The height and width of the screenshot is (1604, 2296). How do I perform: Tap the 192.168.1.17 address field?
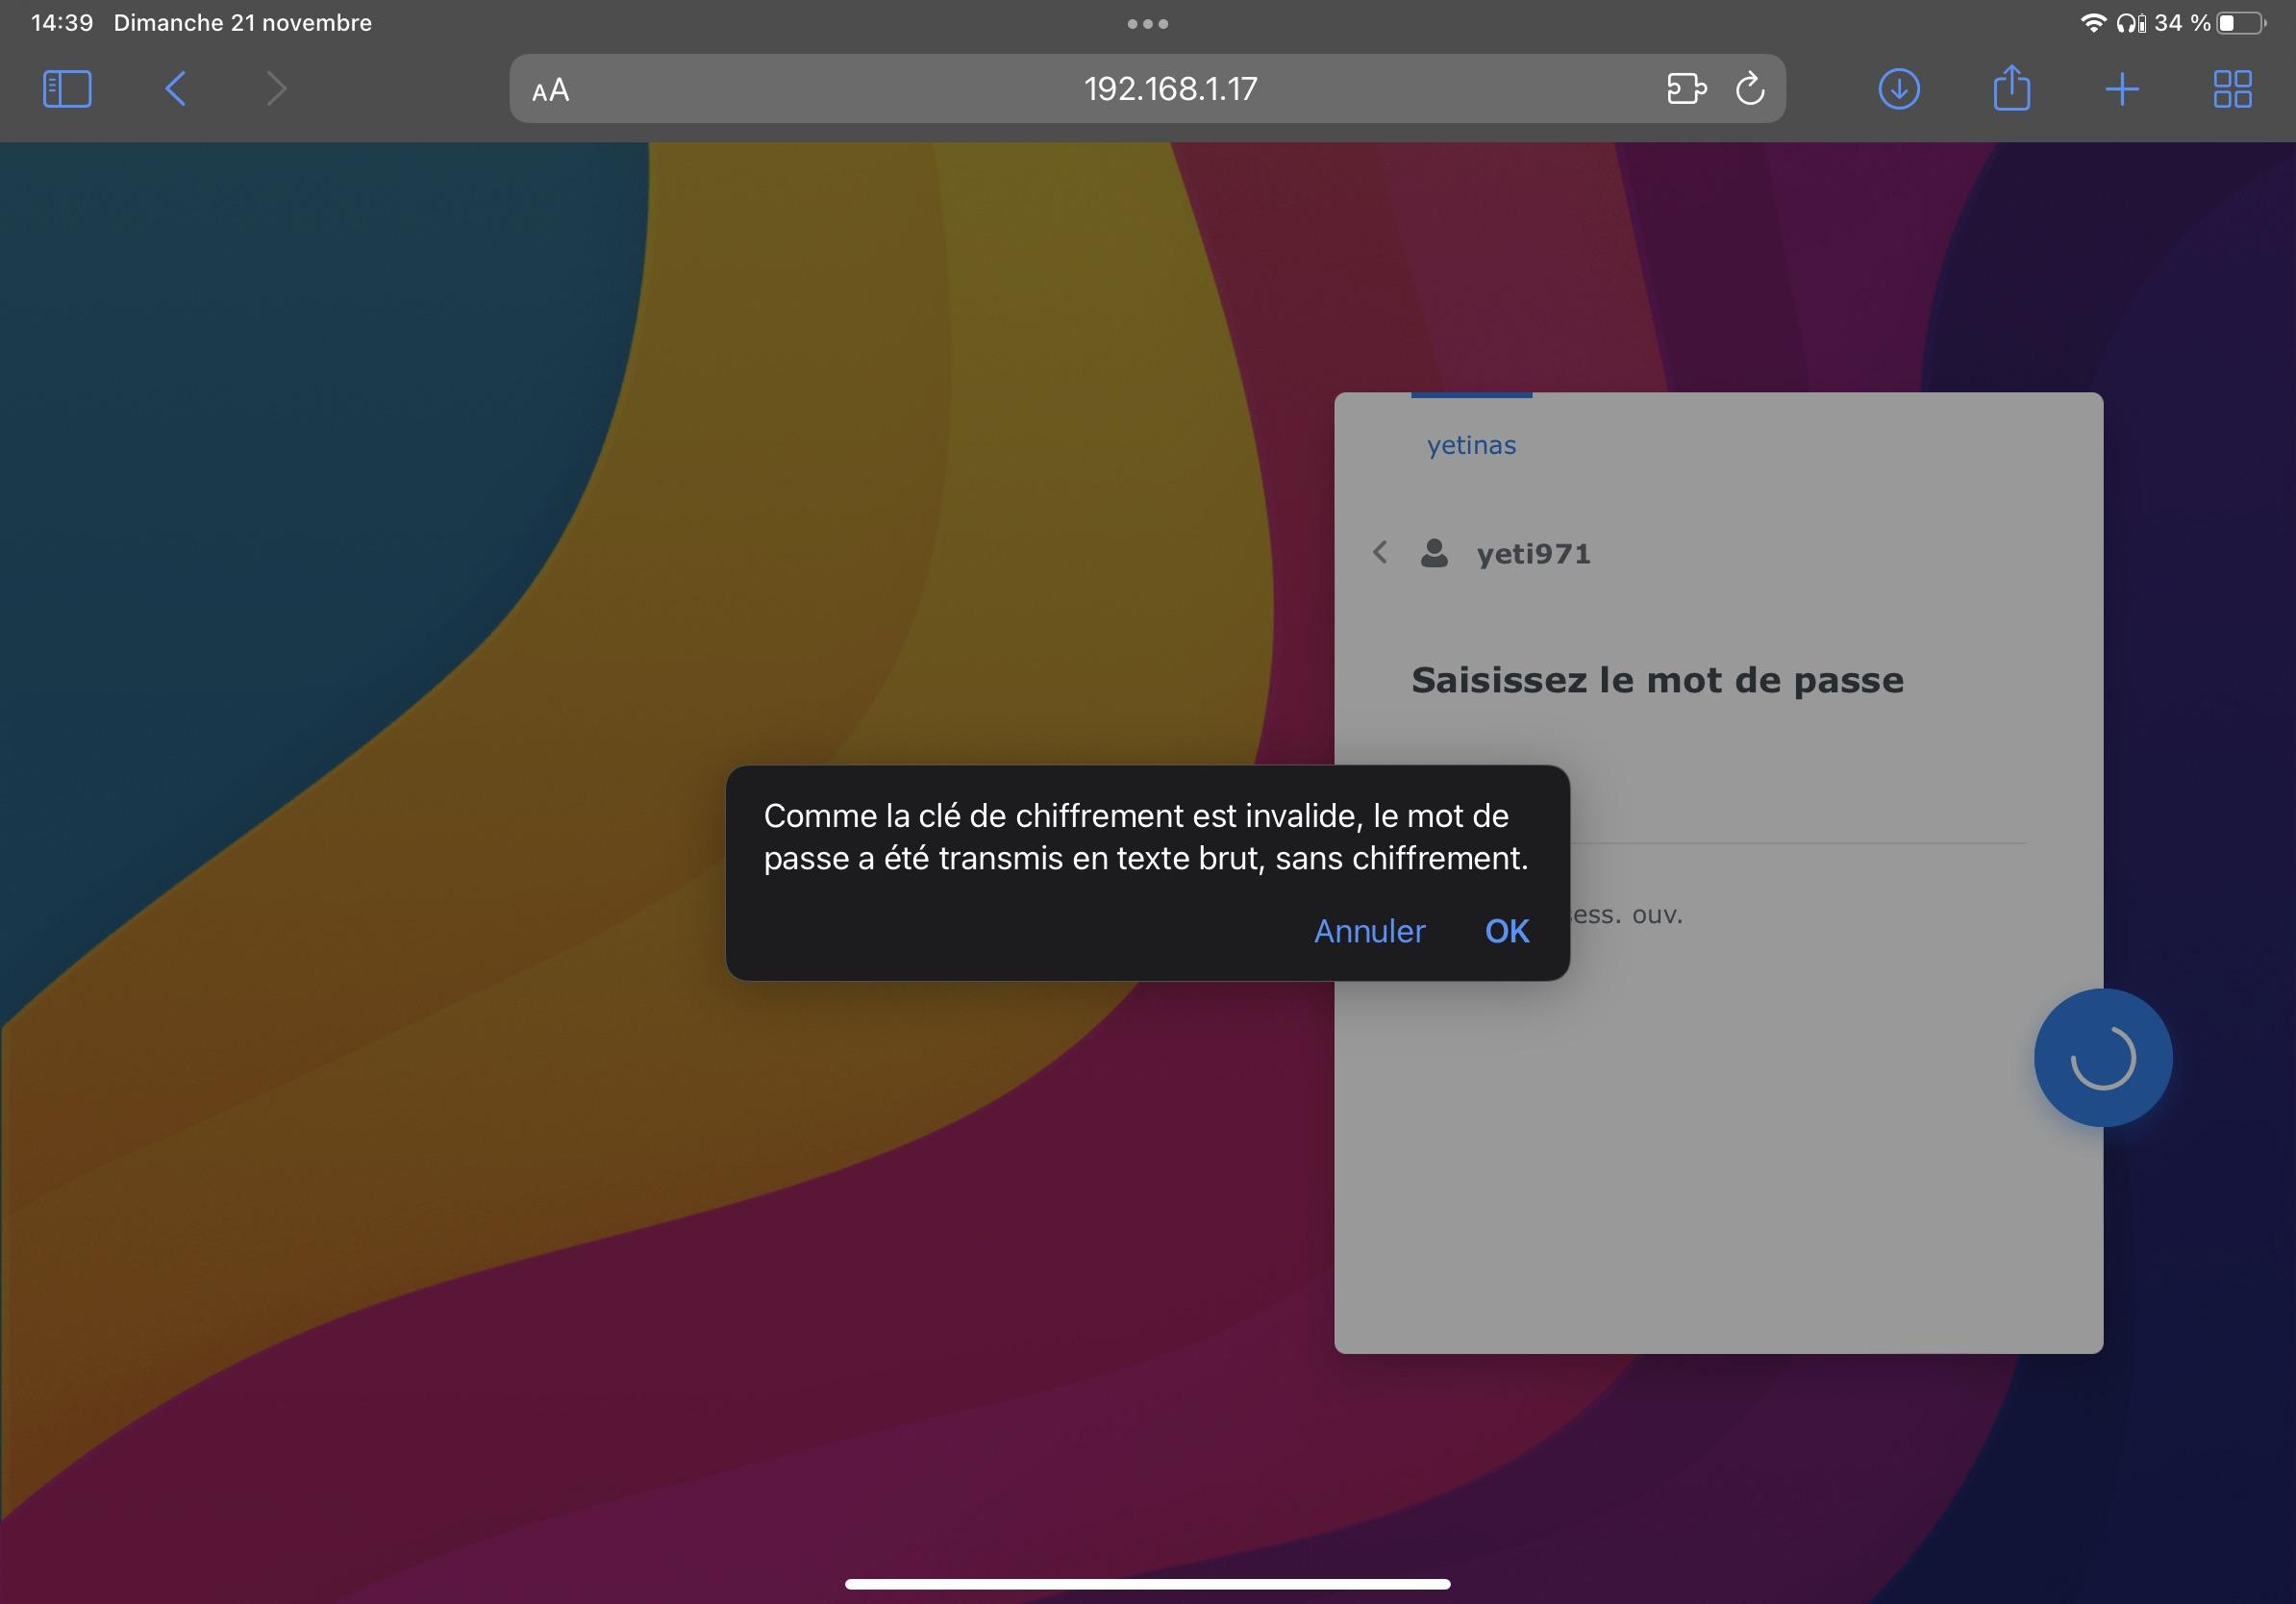pos(1170,89)
